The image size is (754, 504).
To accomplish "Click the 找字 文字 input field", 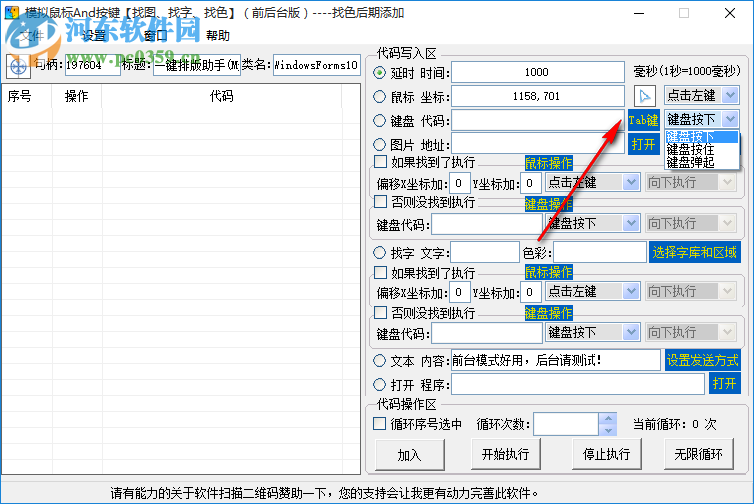I will click(x=485, y=252).
